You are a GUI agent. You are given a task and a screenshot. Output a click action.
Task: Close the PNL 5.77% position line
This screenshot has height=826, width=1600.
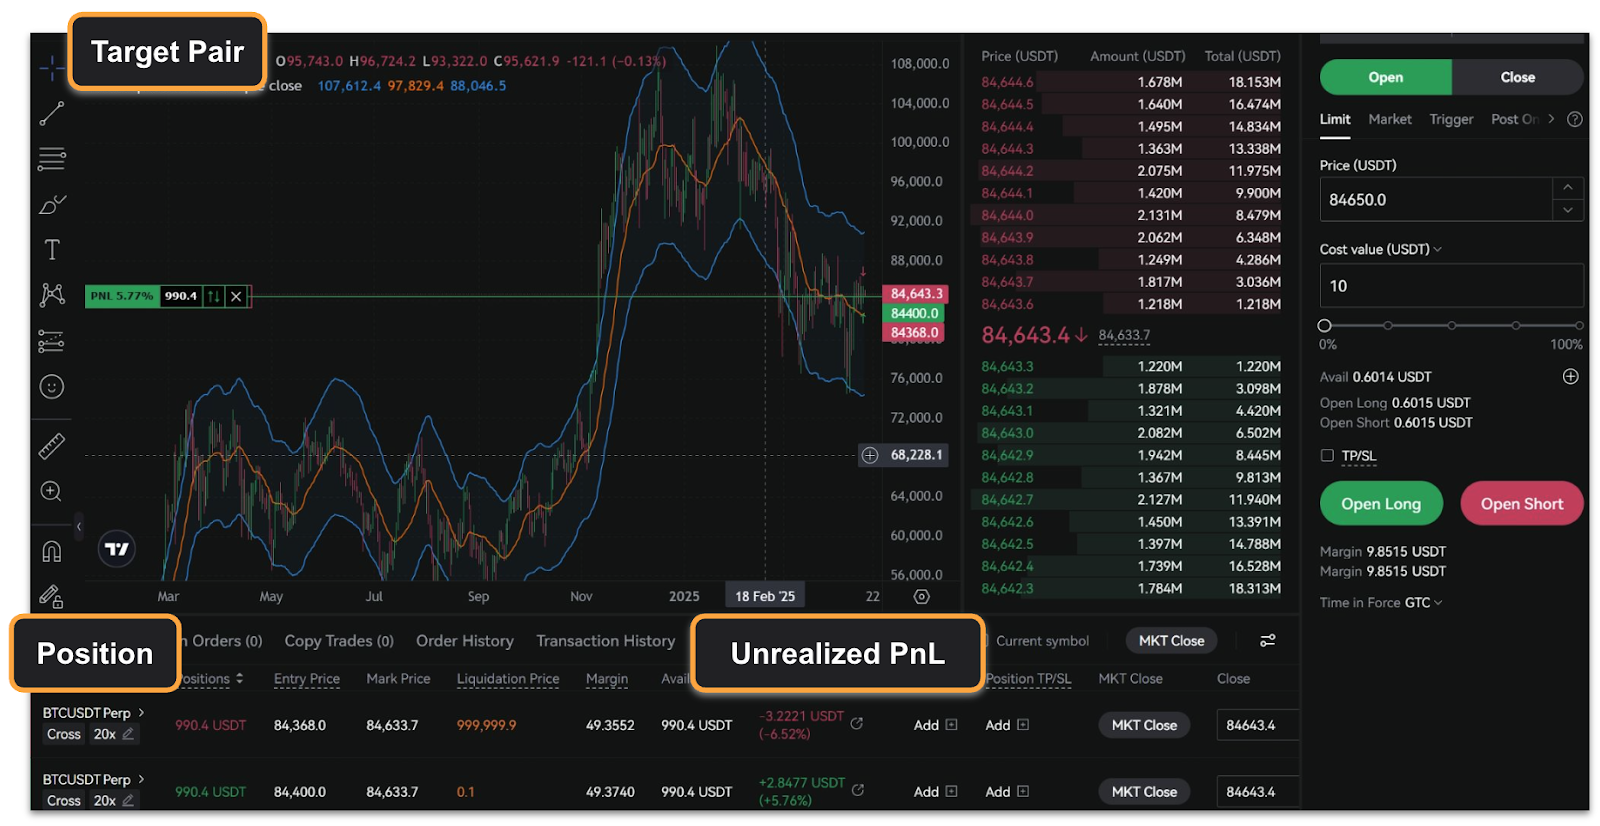pyautogui.click(x=236, y=296)
